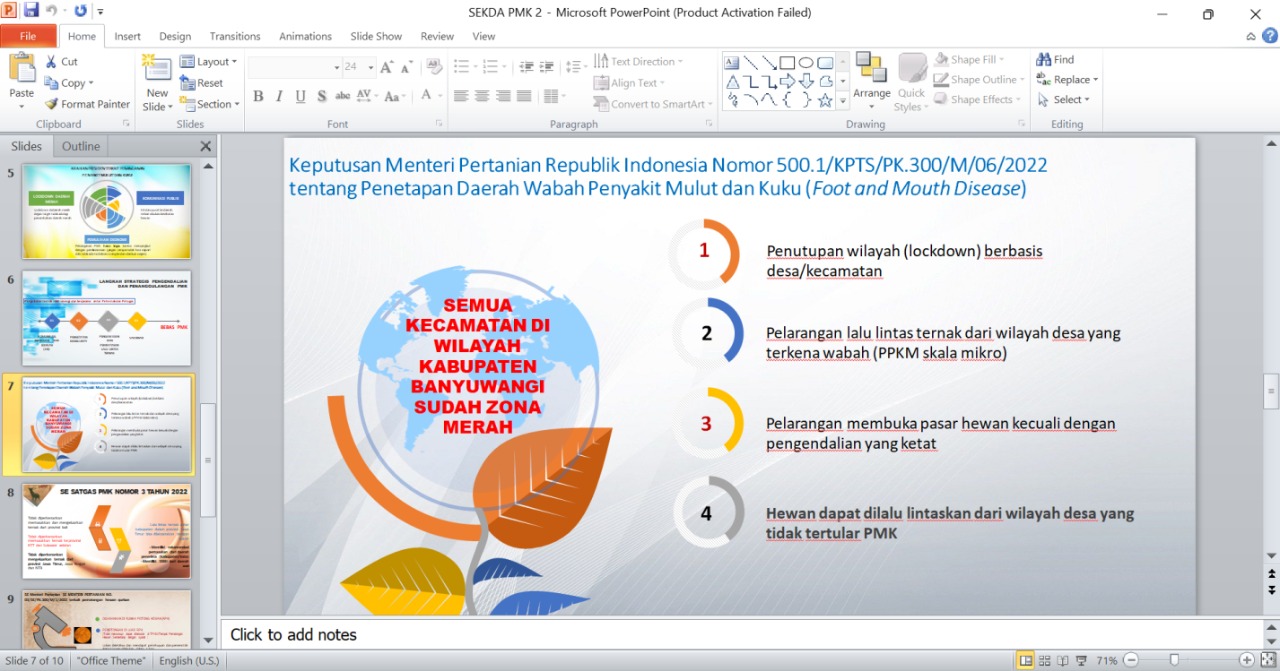Open the Text Direction dropdown
This screenshot has width=1280, height=671.
pos(638,60)
